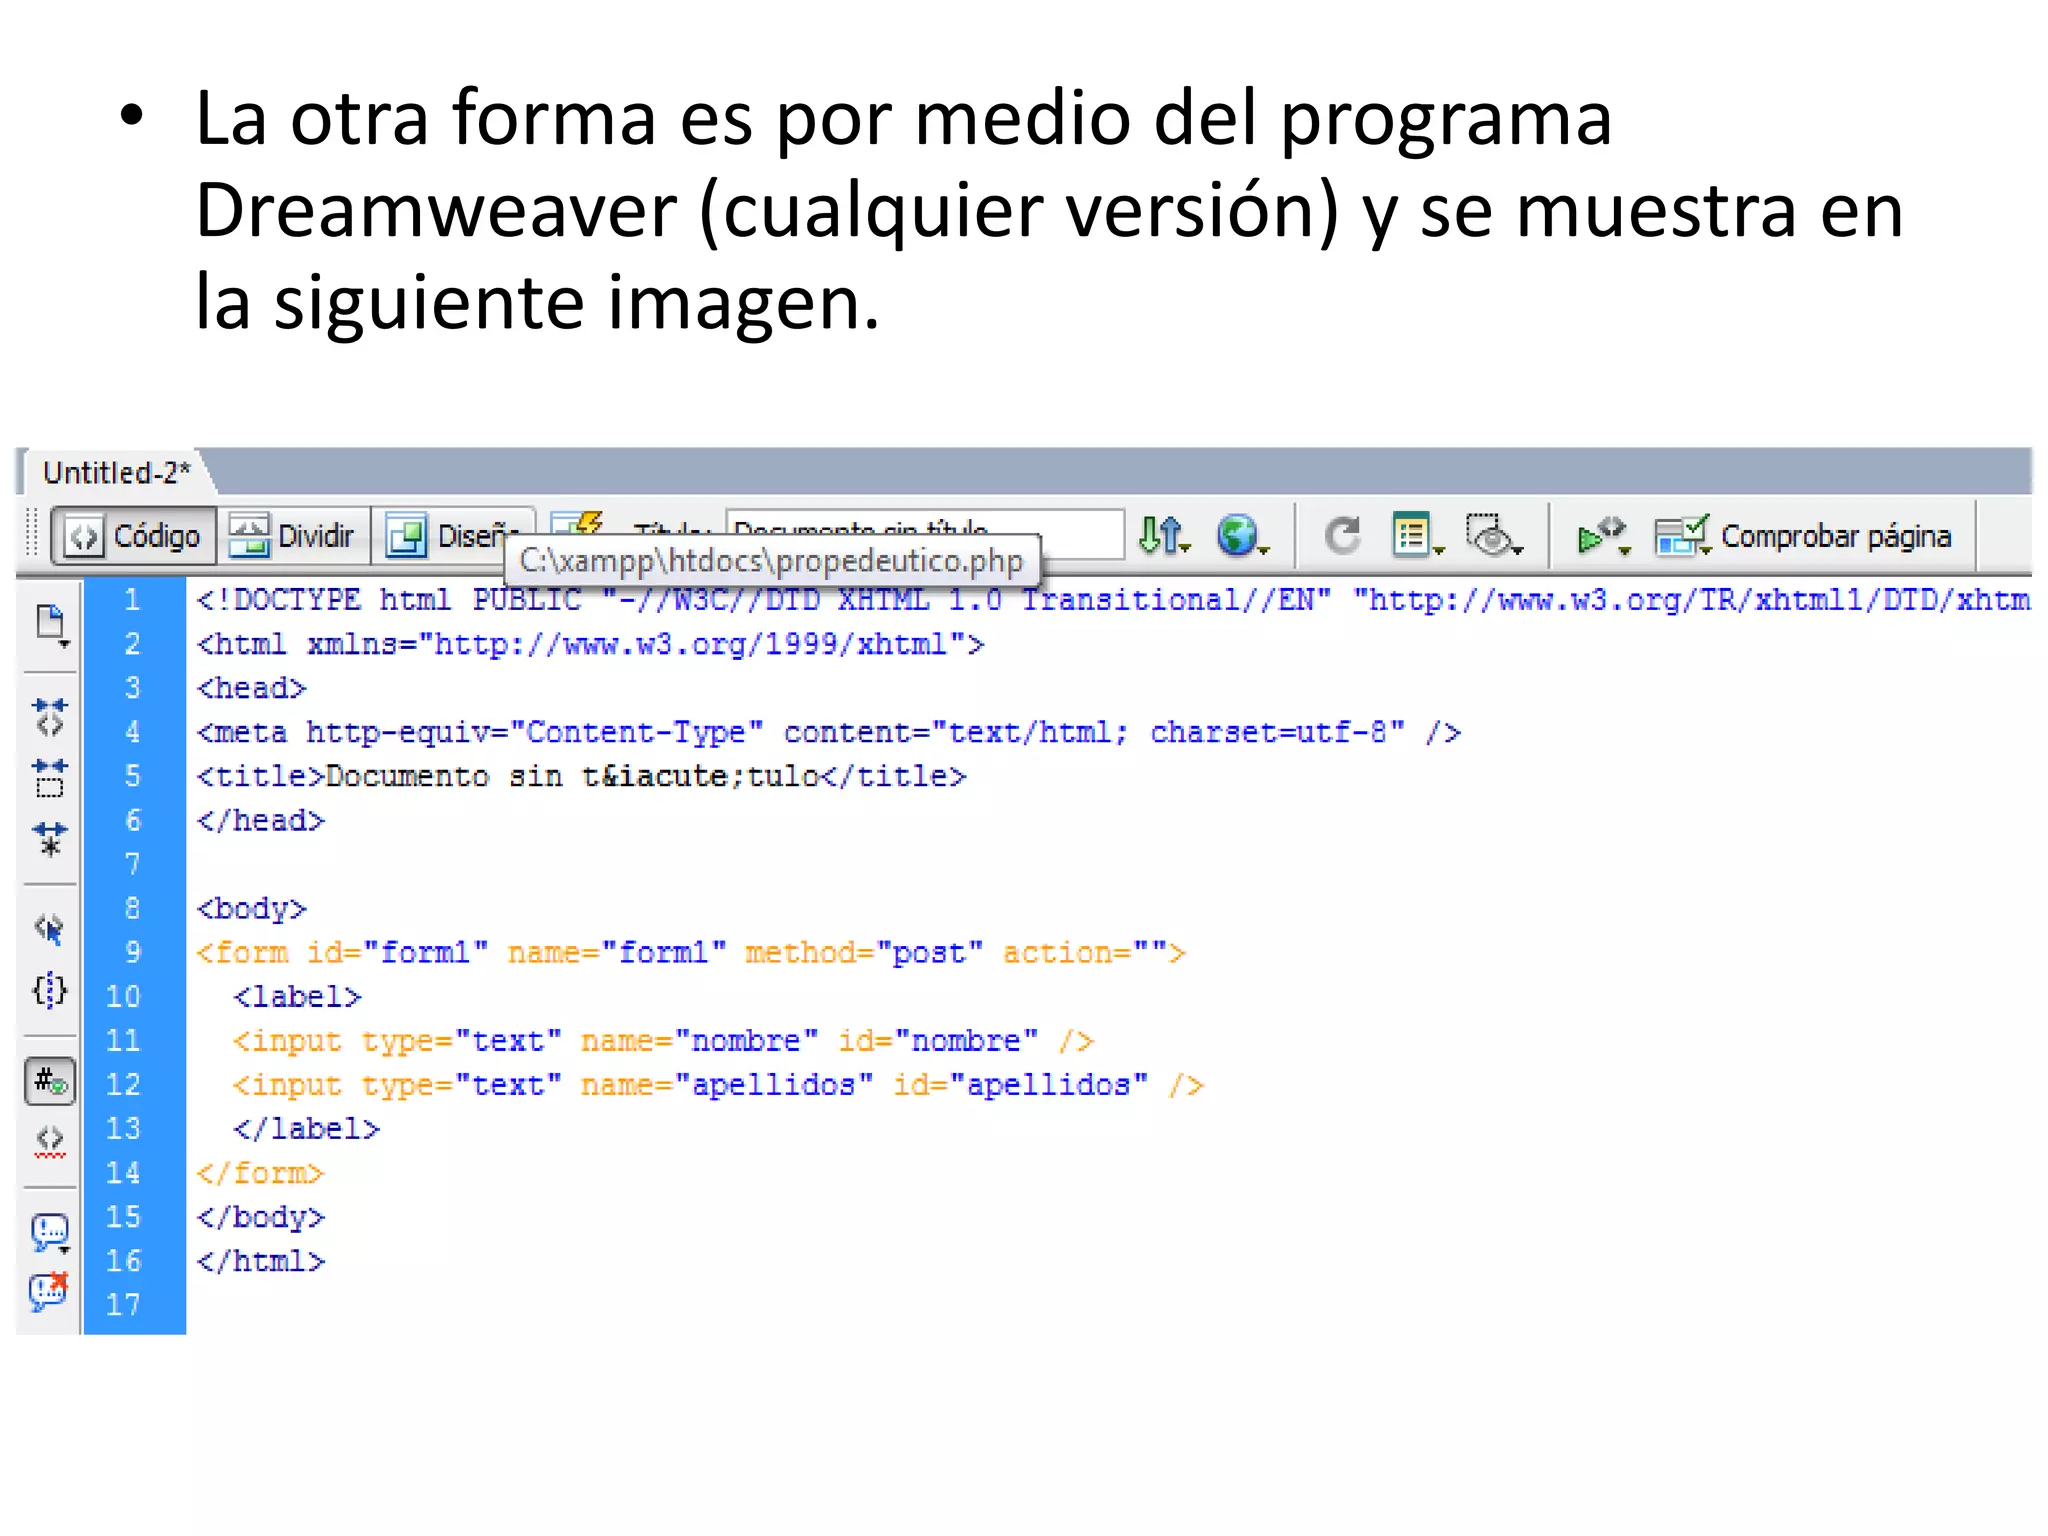Click the Select Parent Tag icon
Viewport: 2048px width, 1536px height.
tap(50, 929)
